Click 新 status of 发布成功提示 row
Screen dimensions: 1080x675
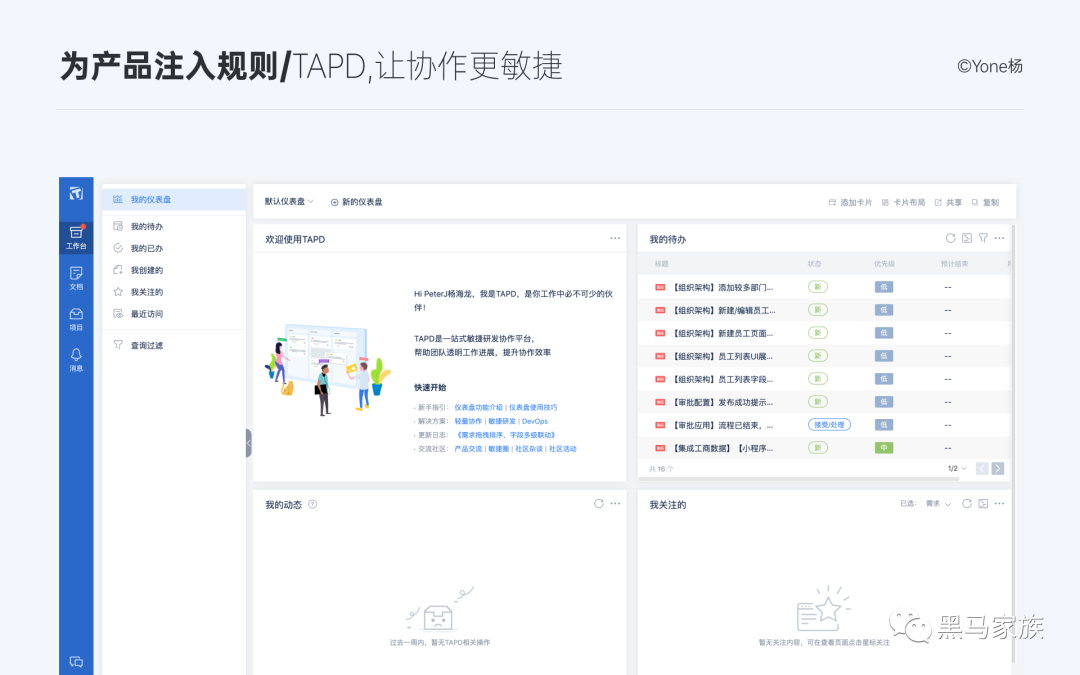point(818,402)
